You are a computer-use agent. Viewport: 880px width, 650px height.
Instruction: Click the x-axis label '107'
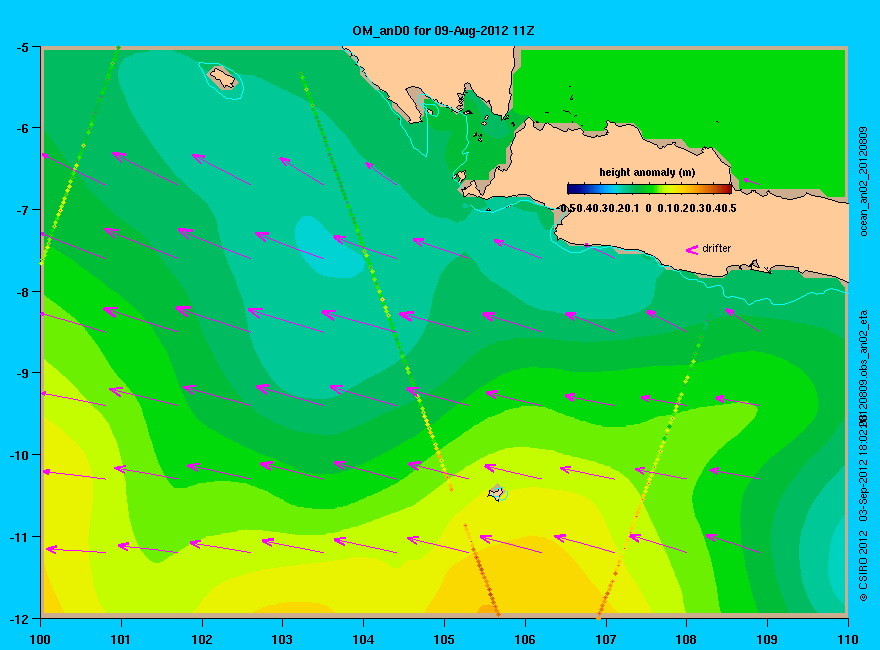pos(606,639)
